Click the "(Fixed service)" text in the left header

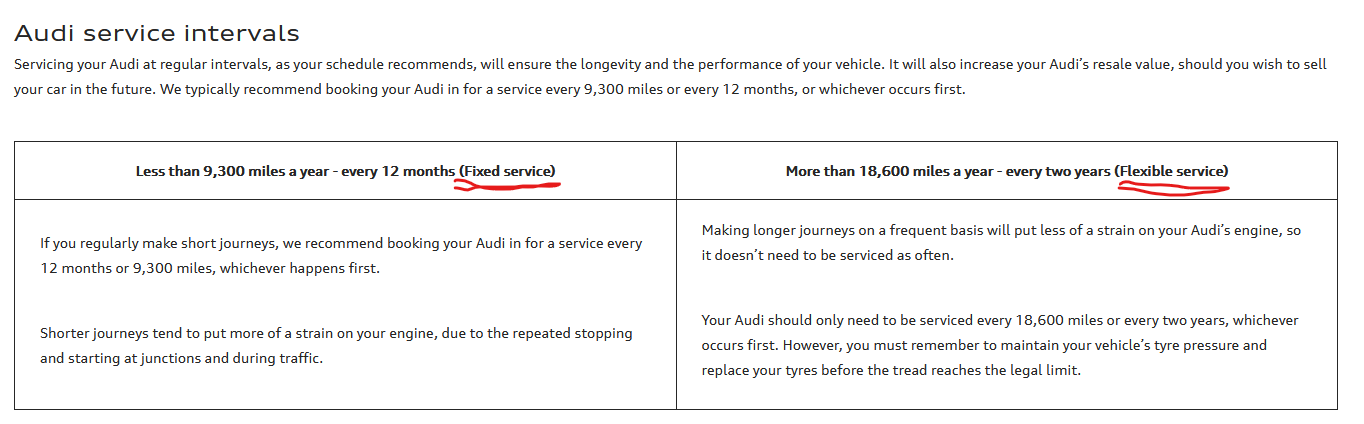(507, 171)
